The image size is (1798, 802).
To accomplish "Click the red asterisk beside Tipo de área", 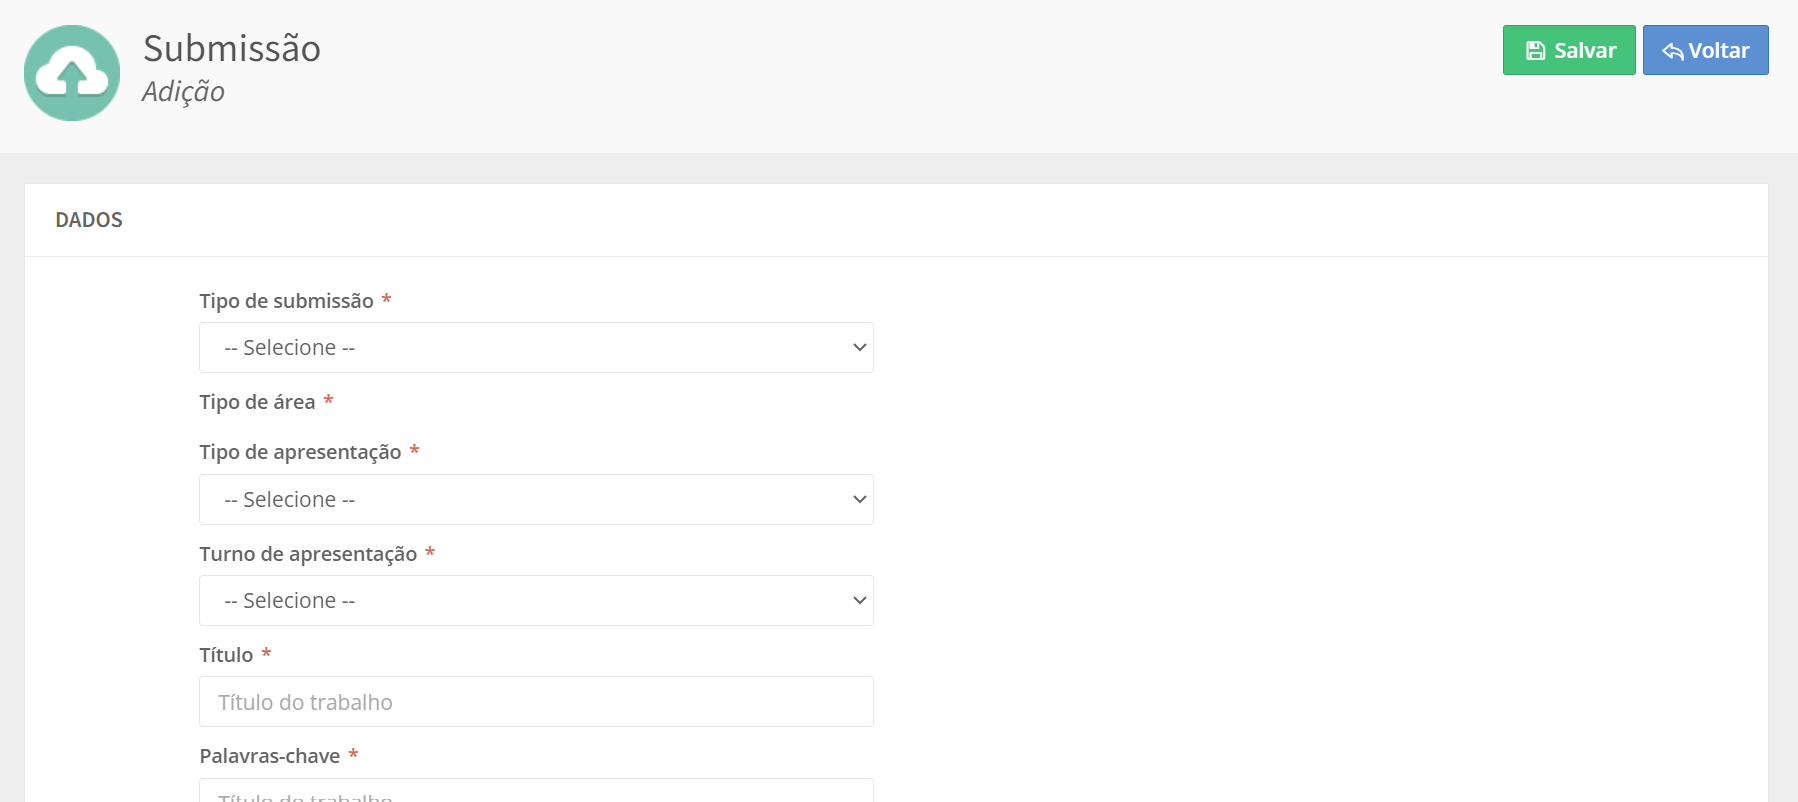I will [x=328, y=401].
